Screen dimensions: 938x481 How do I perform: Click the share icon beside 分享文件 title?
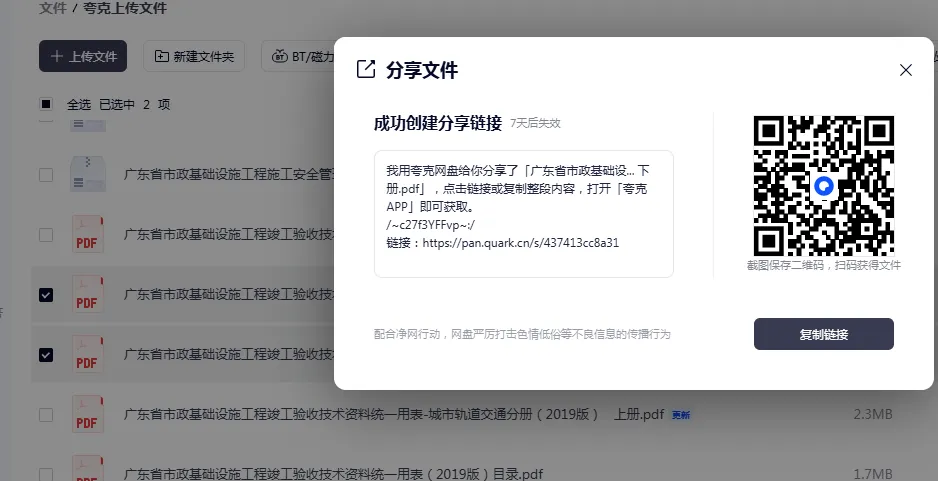[x=366, y=69]
